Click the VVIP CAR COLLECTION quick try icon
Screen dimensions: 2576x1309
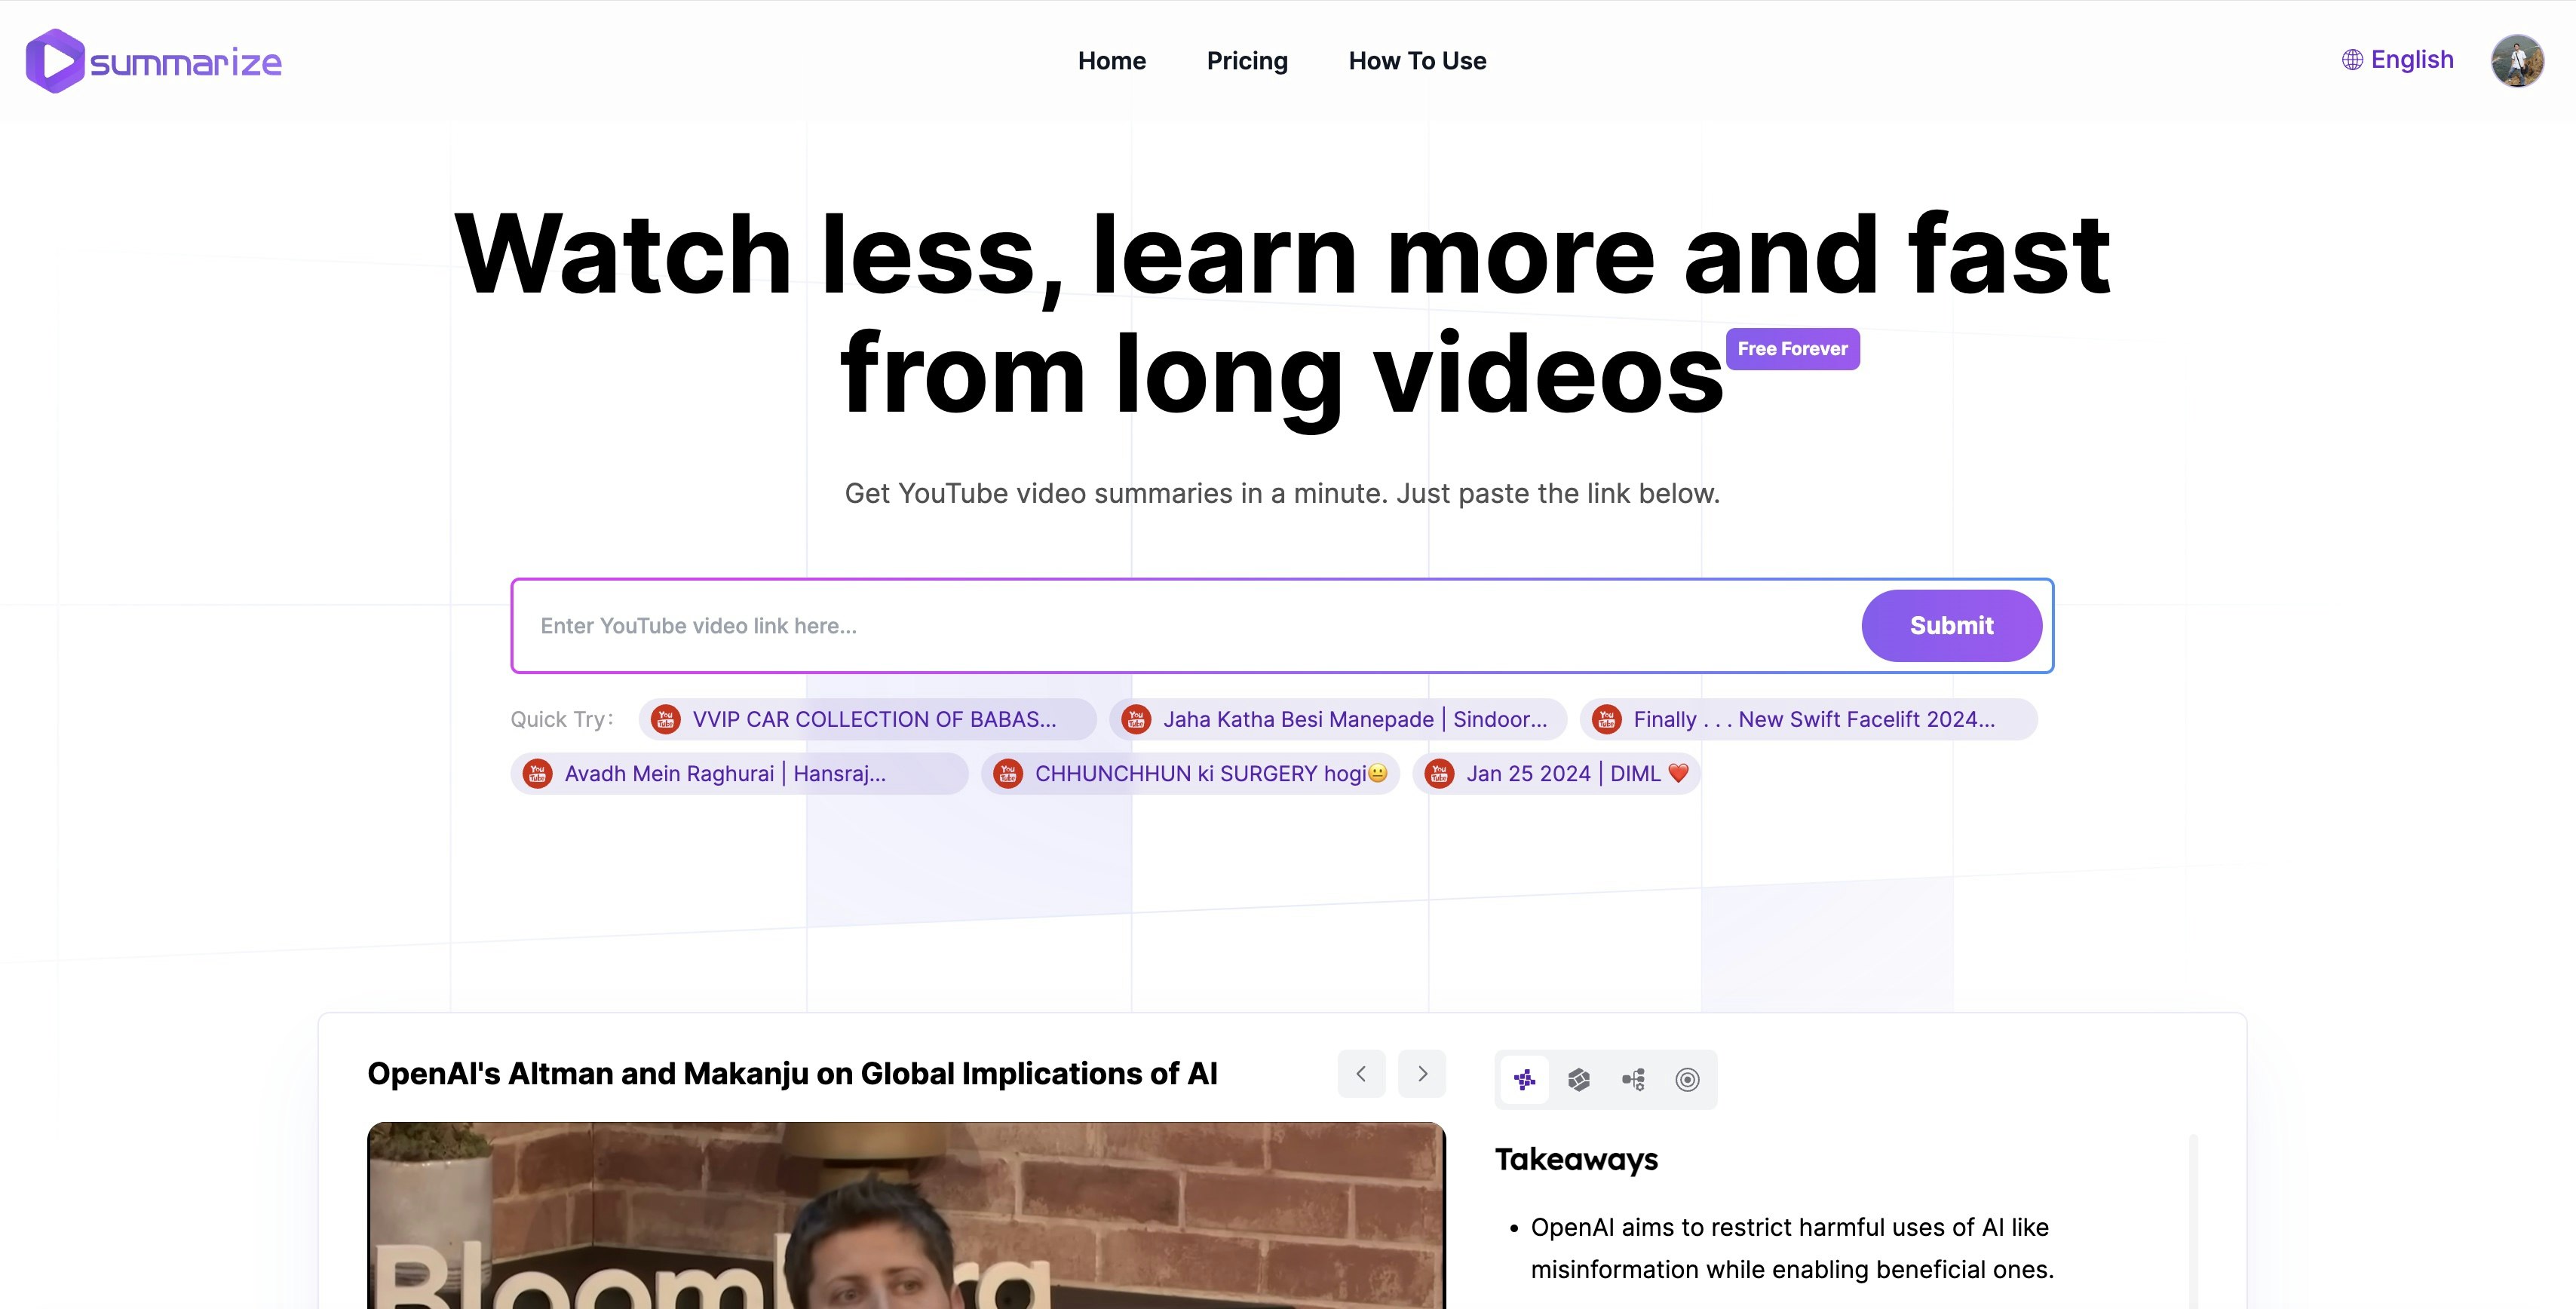tap(668, 718)
